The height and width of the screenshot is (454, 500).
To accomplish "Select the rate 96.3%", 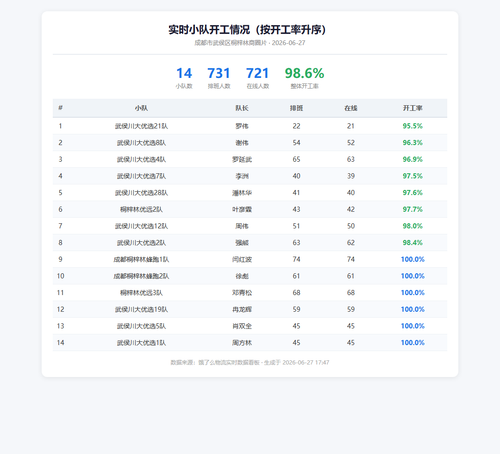I will click(x=413, y=143).
